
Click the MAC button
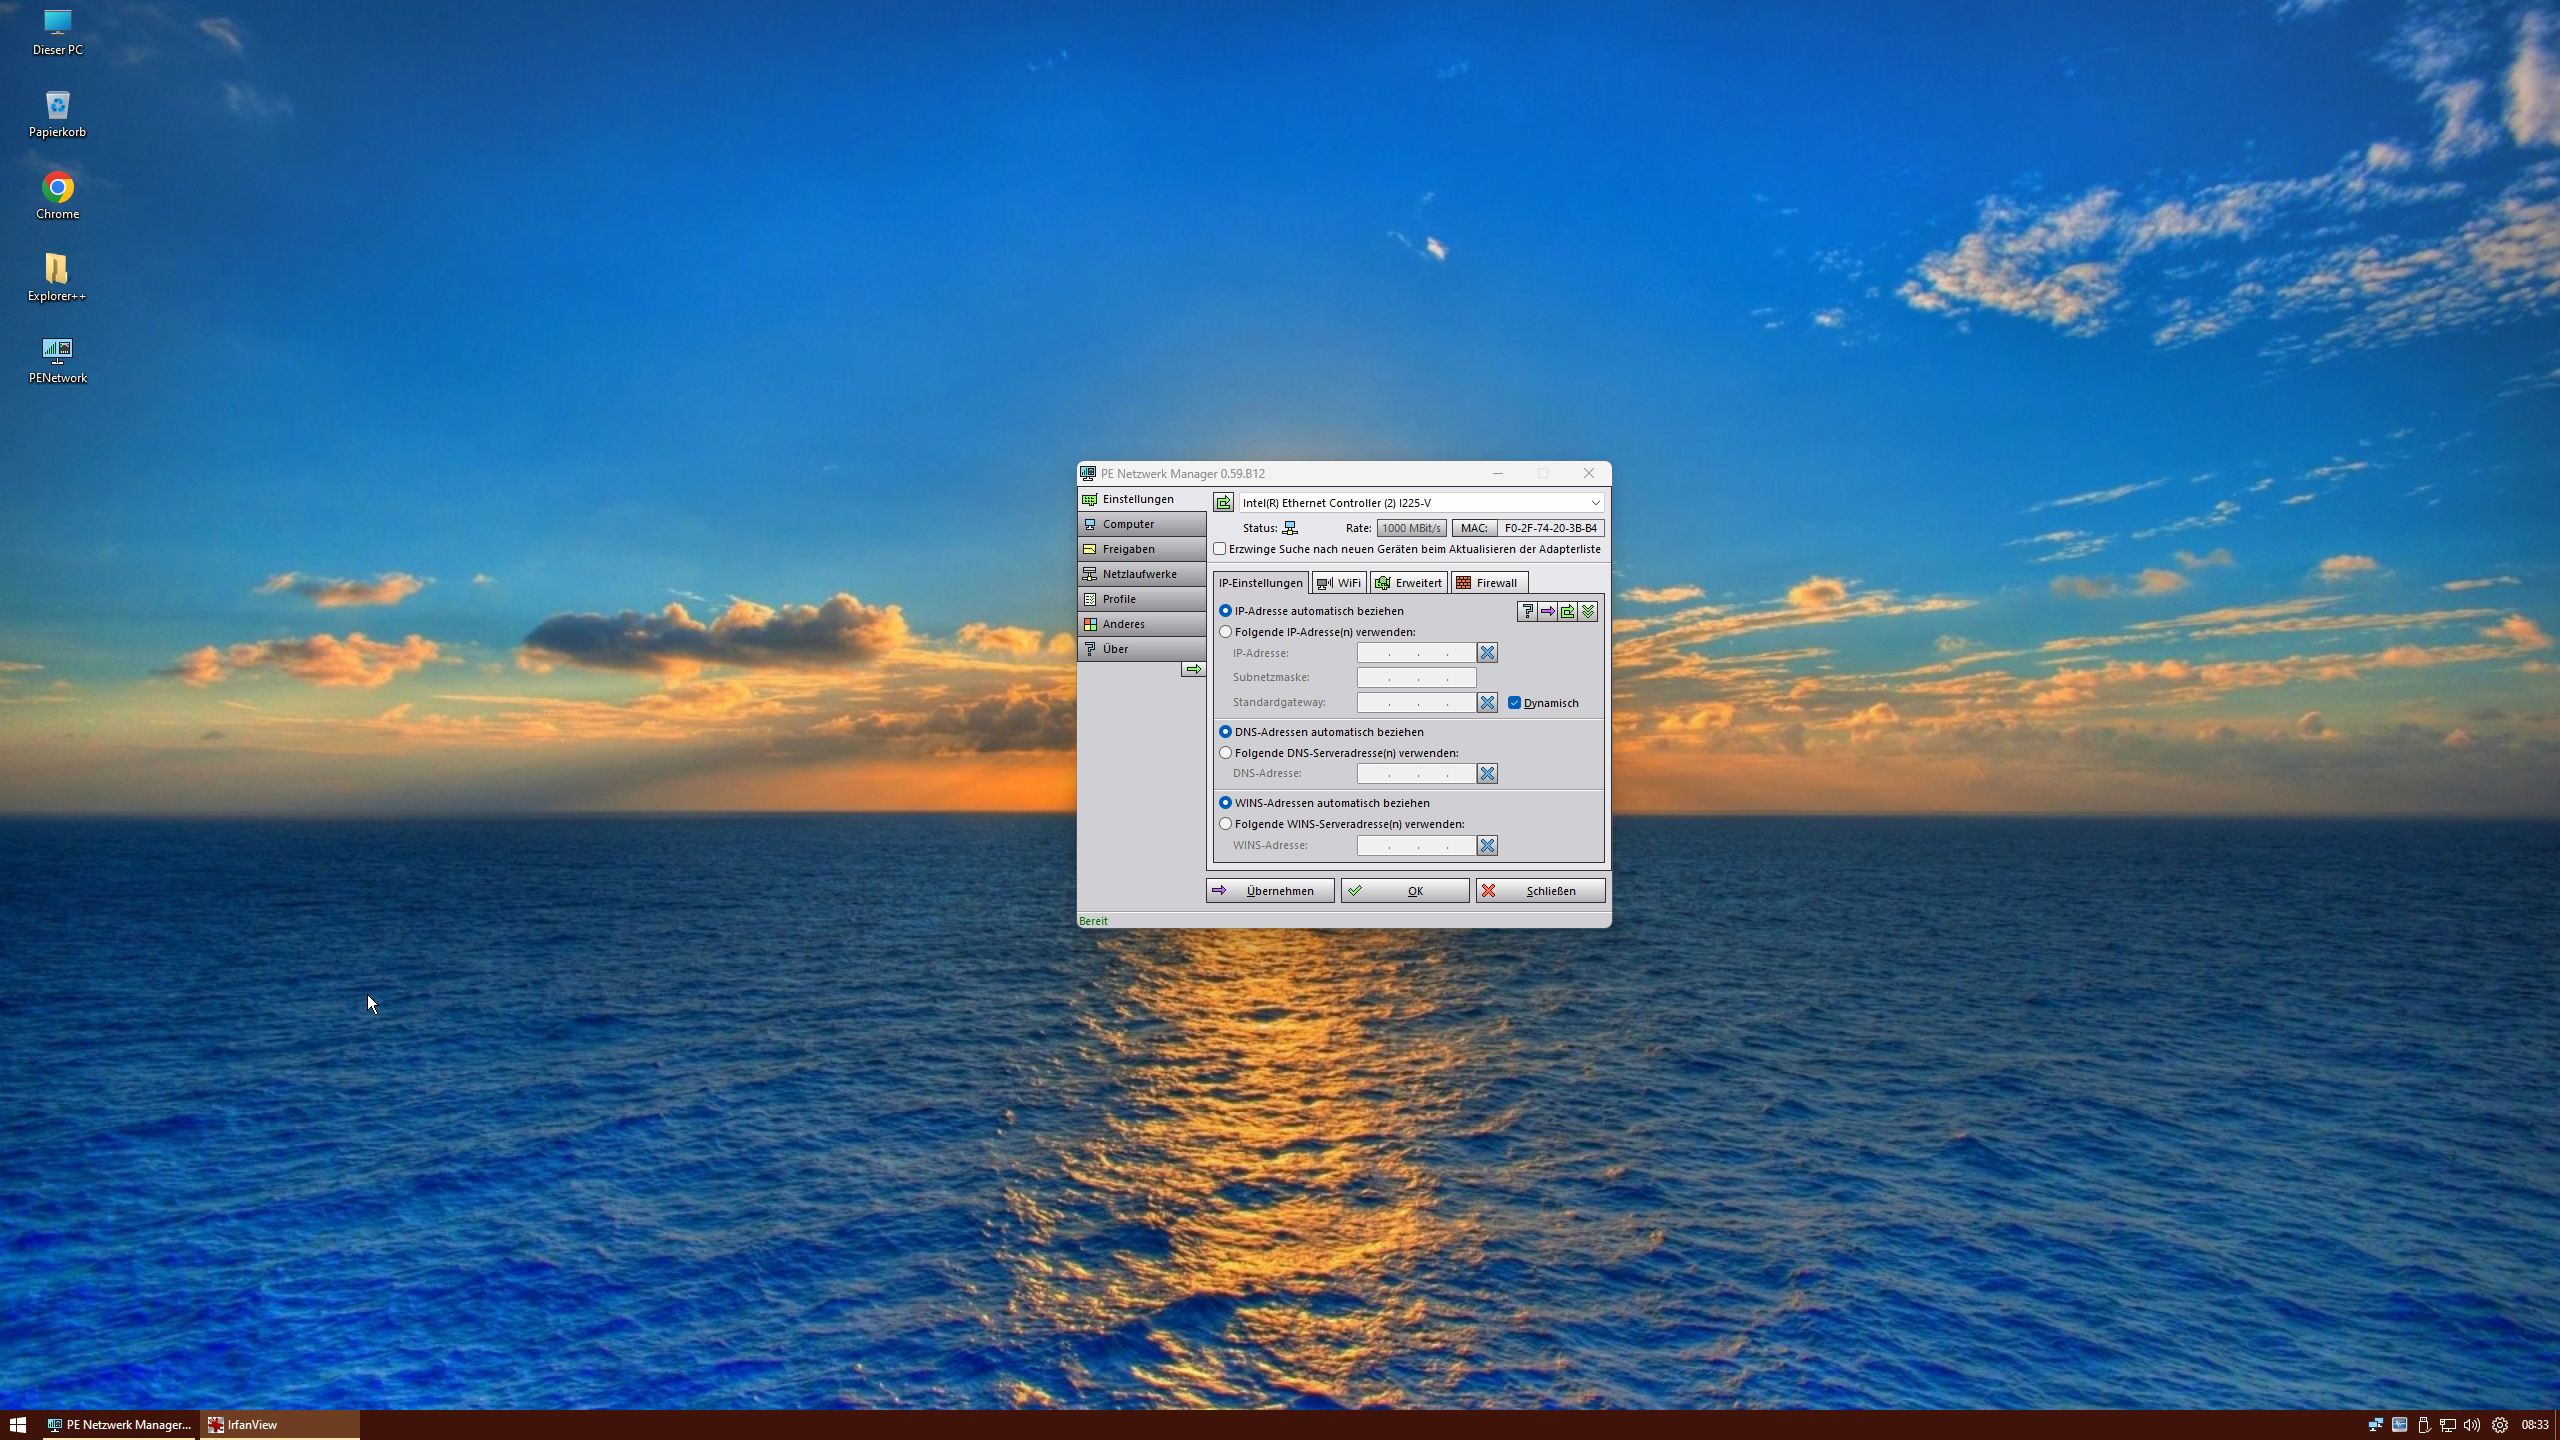(x=1474, y=528)
